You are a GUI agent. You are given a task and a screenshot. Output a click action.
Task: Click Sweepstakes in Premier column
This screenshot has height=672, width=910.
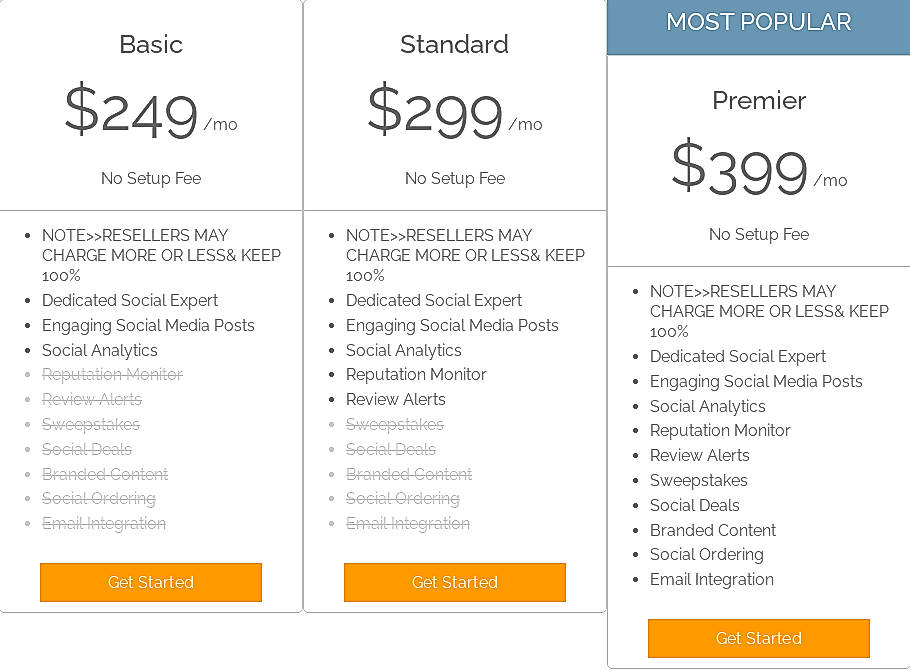(698, 480)
